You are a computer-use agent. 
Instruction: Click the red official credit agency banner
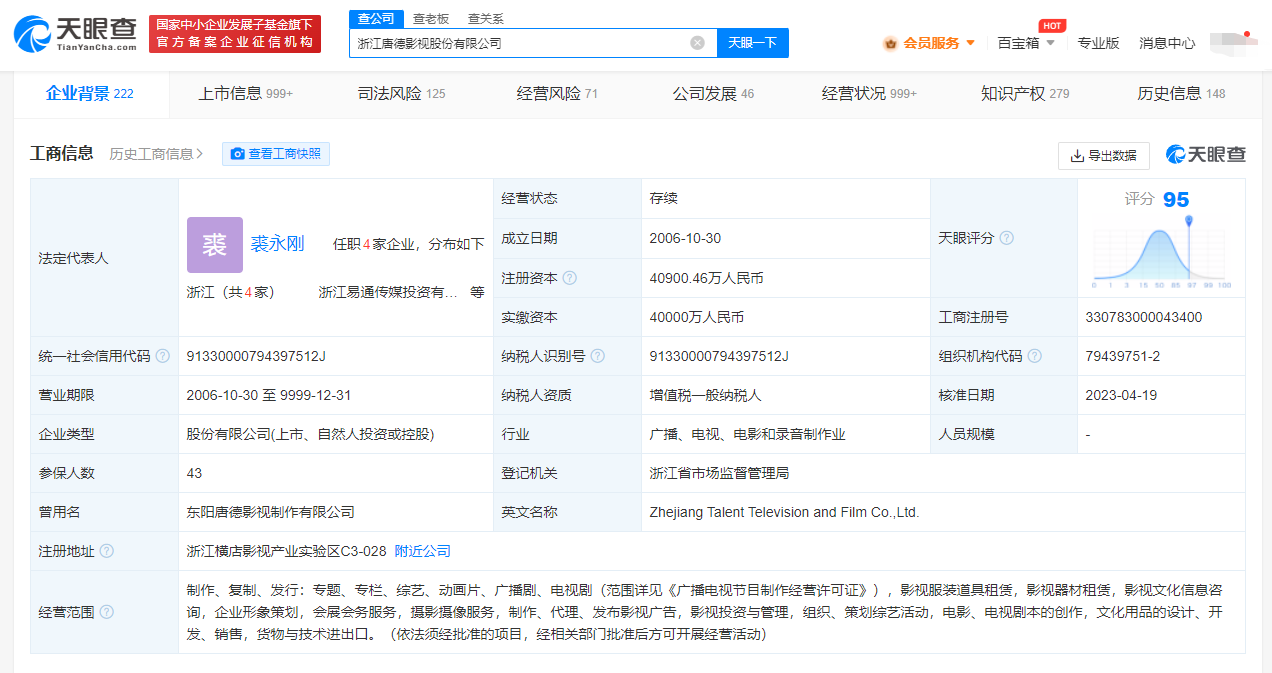click(x=235, y=34)
